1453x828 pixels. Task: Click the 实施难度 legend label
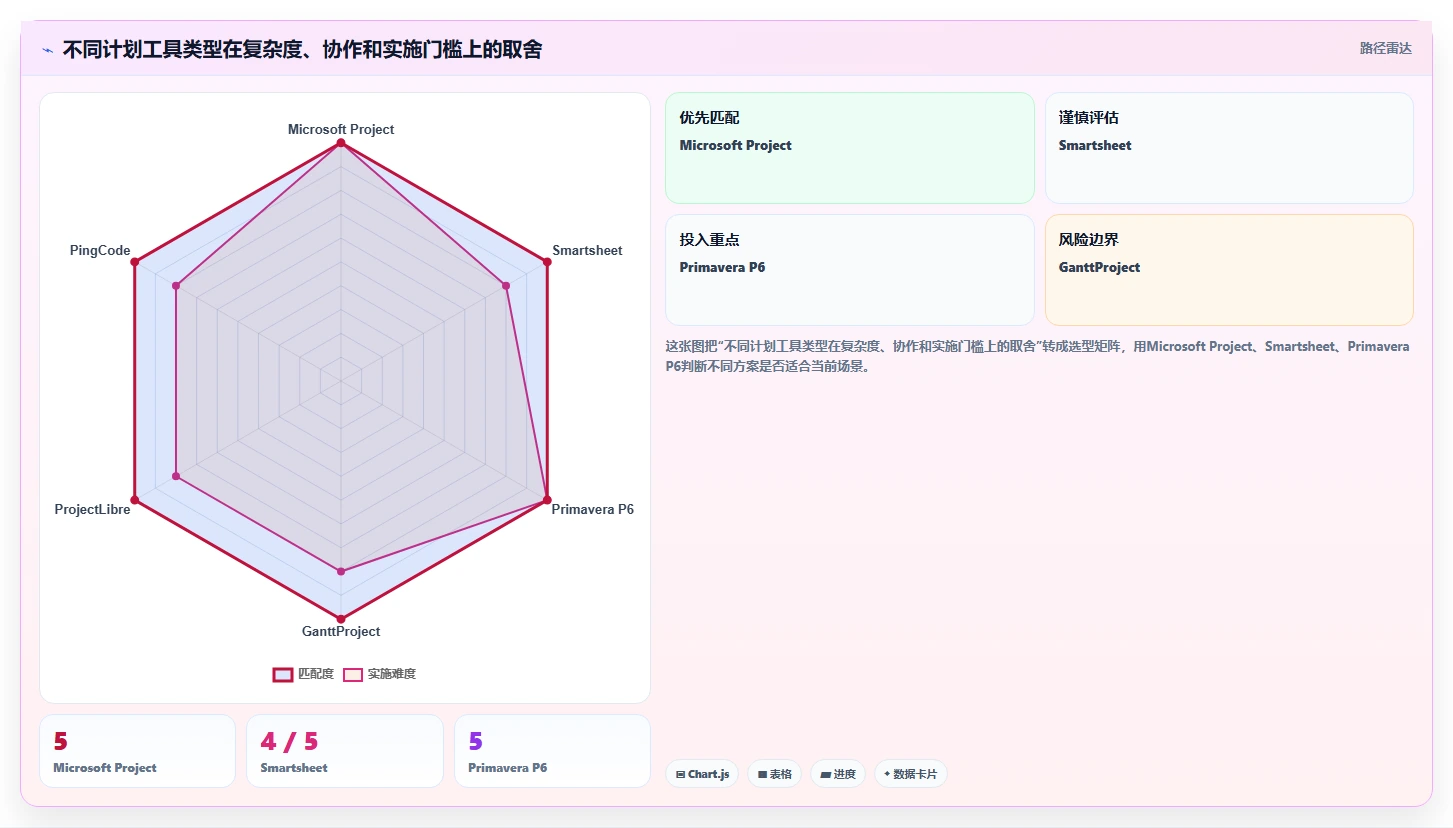pos(392,674)
